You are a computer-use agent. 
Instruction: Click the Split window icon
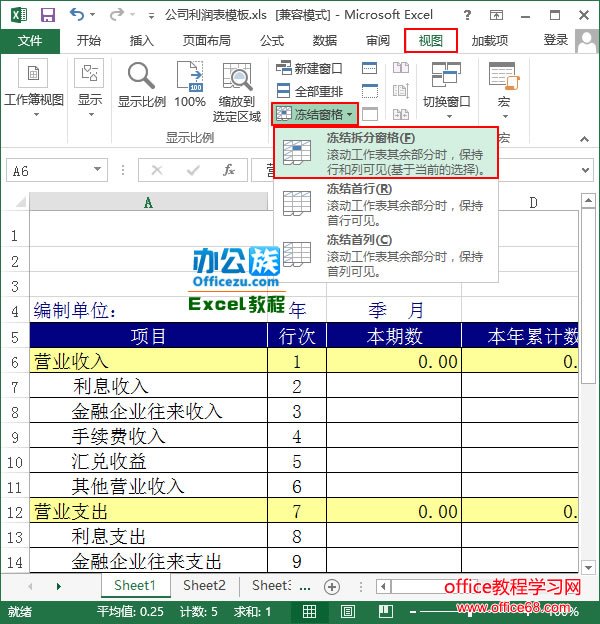click(x=370, y=68)
